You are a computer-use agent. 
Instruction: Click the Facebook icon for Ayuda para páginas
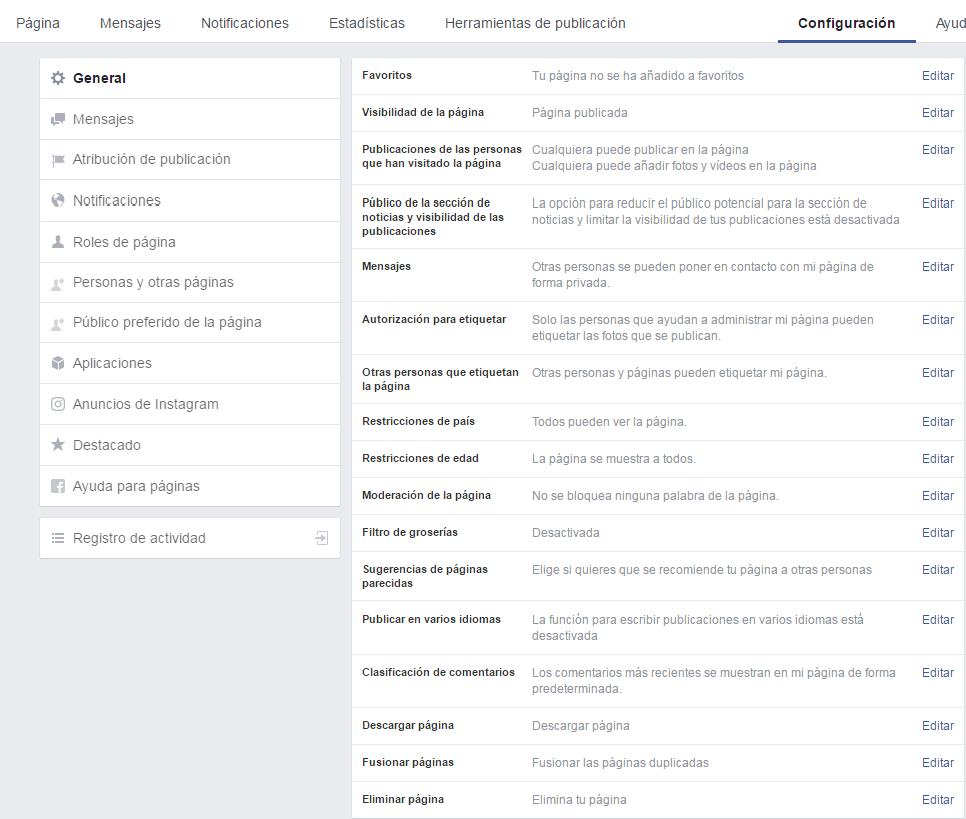point(58,487)
